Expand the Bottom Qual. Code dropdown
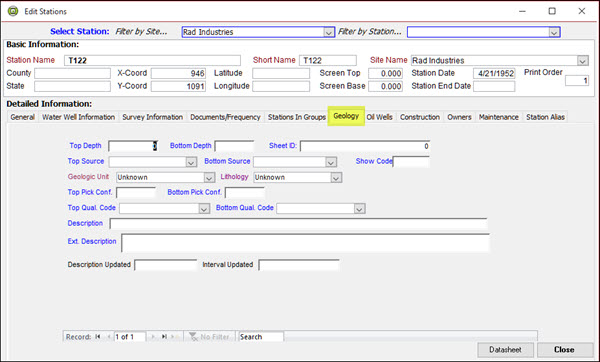Screen dimensions: 600x362 [x=359, y=209]
